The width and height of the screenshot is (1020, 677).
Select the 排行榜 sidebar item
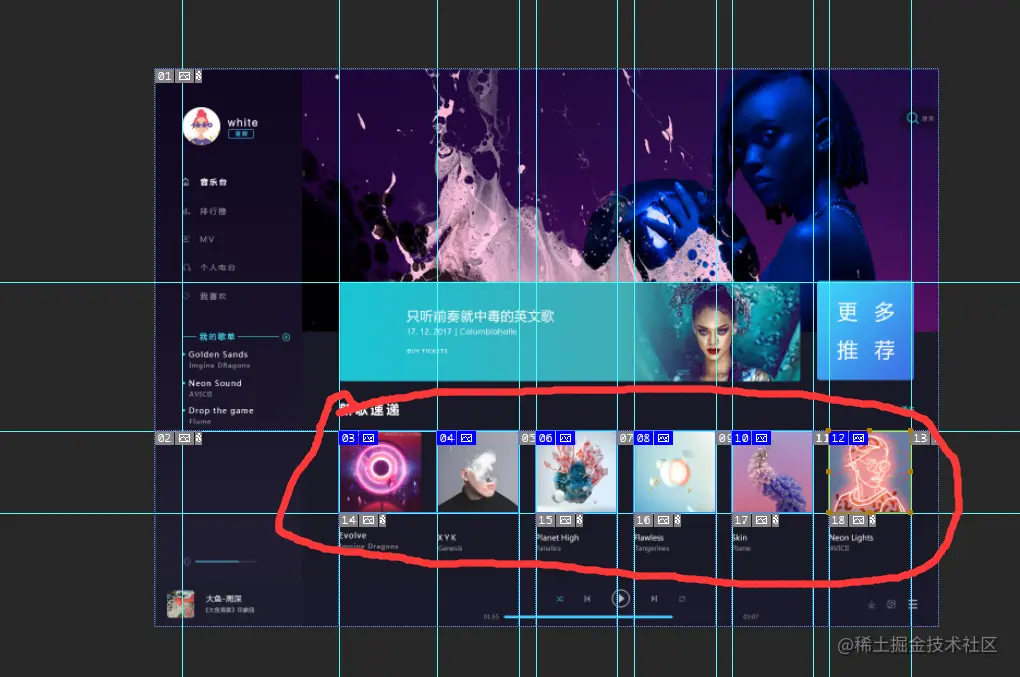[x=213, y=211]
